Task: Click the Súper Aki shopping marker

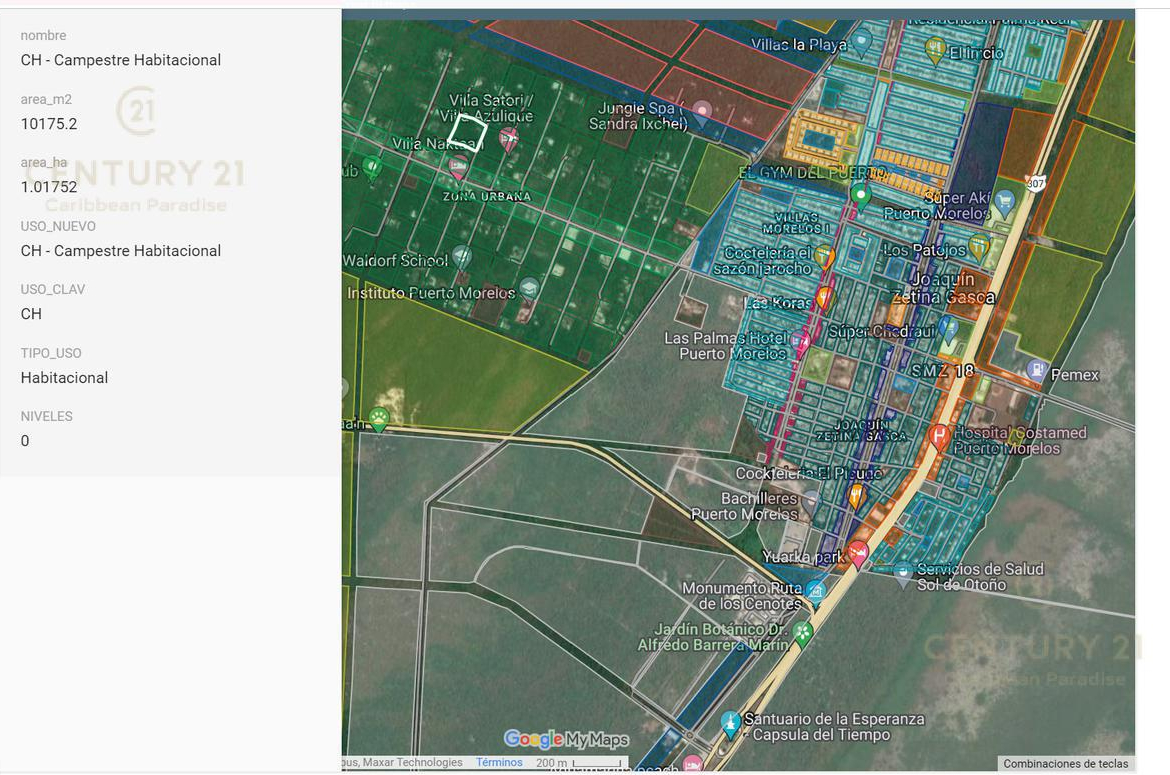Action: point(1004,202)
